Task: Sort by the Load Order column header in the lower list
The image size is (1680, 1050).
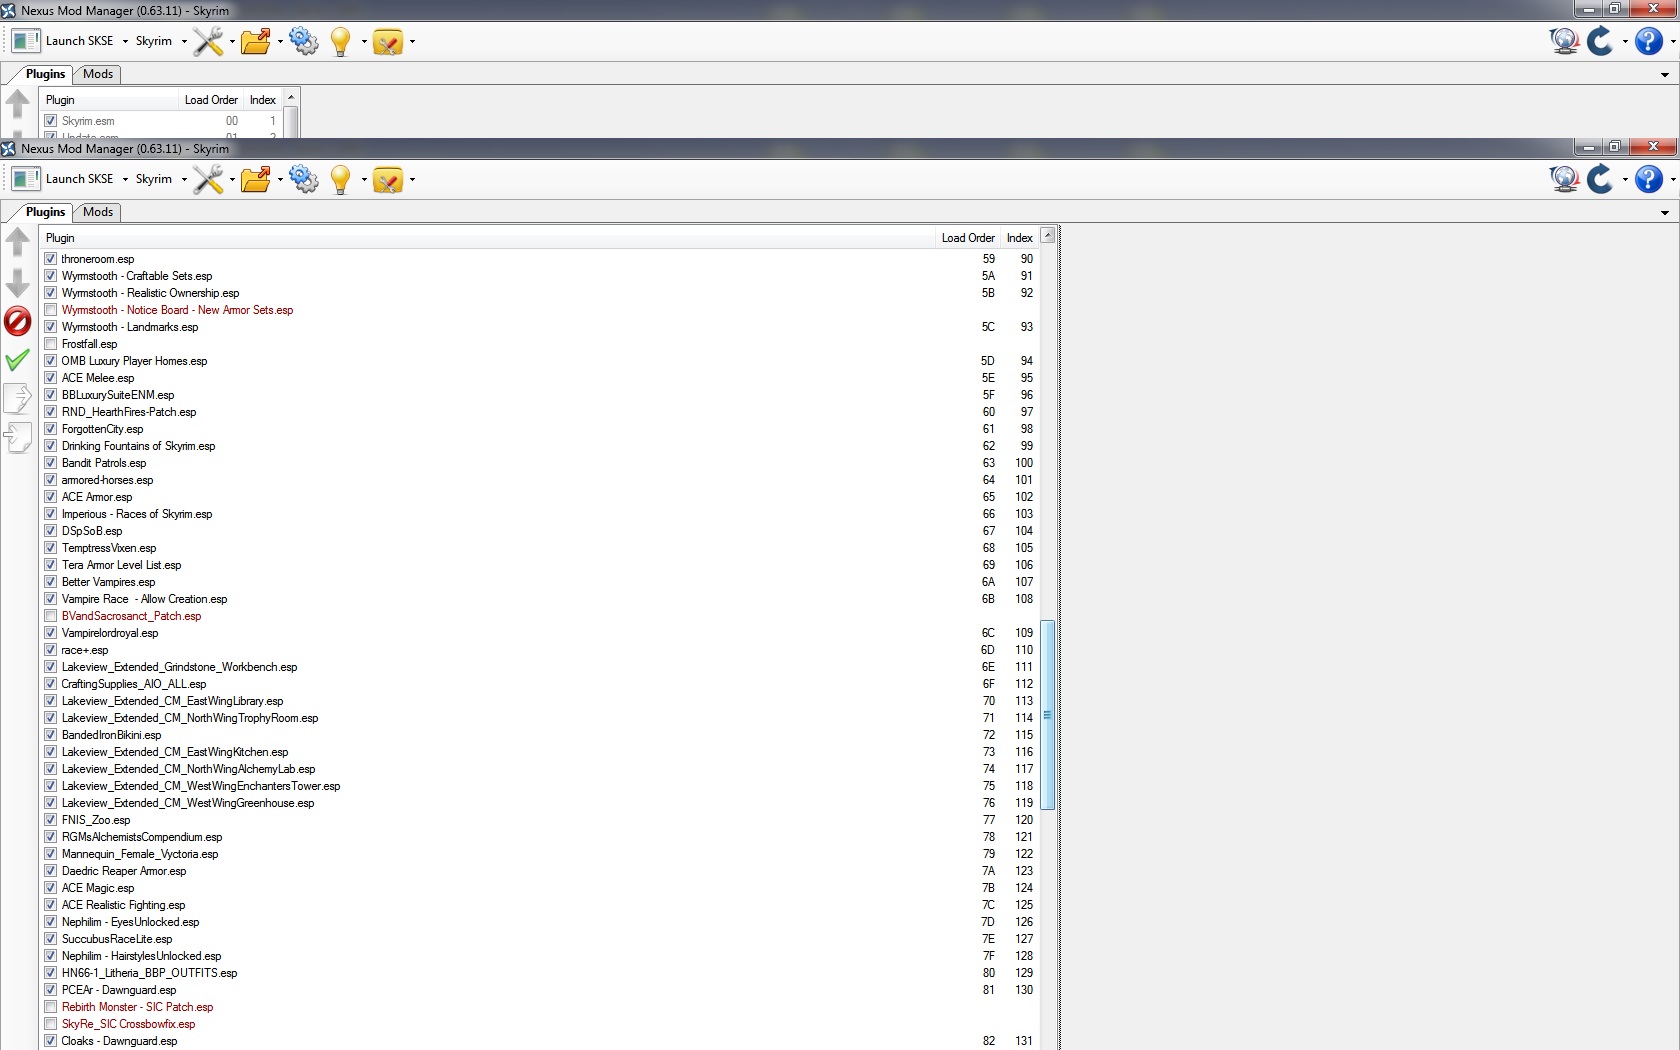Action: click(967, 238)
